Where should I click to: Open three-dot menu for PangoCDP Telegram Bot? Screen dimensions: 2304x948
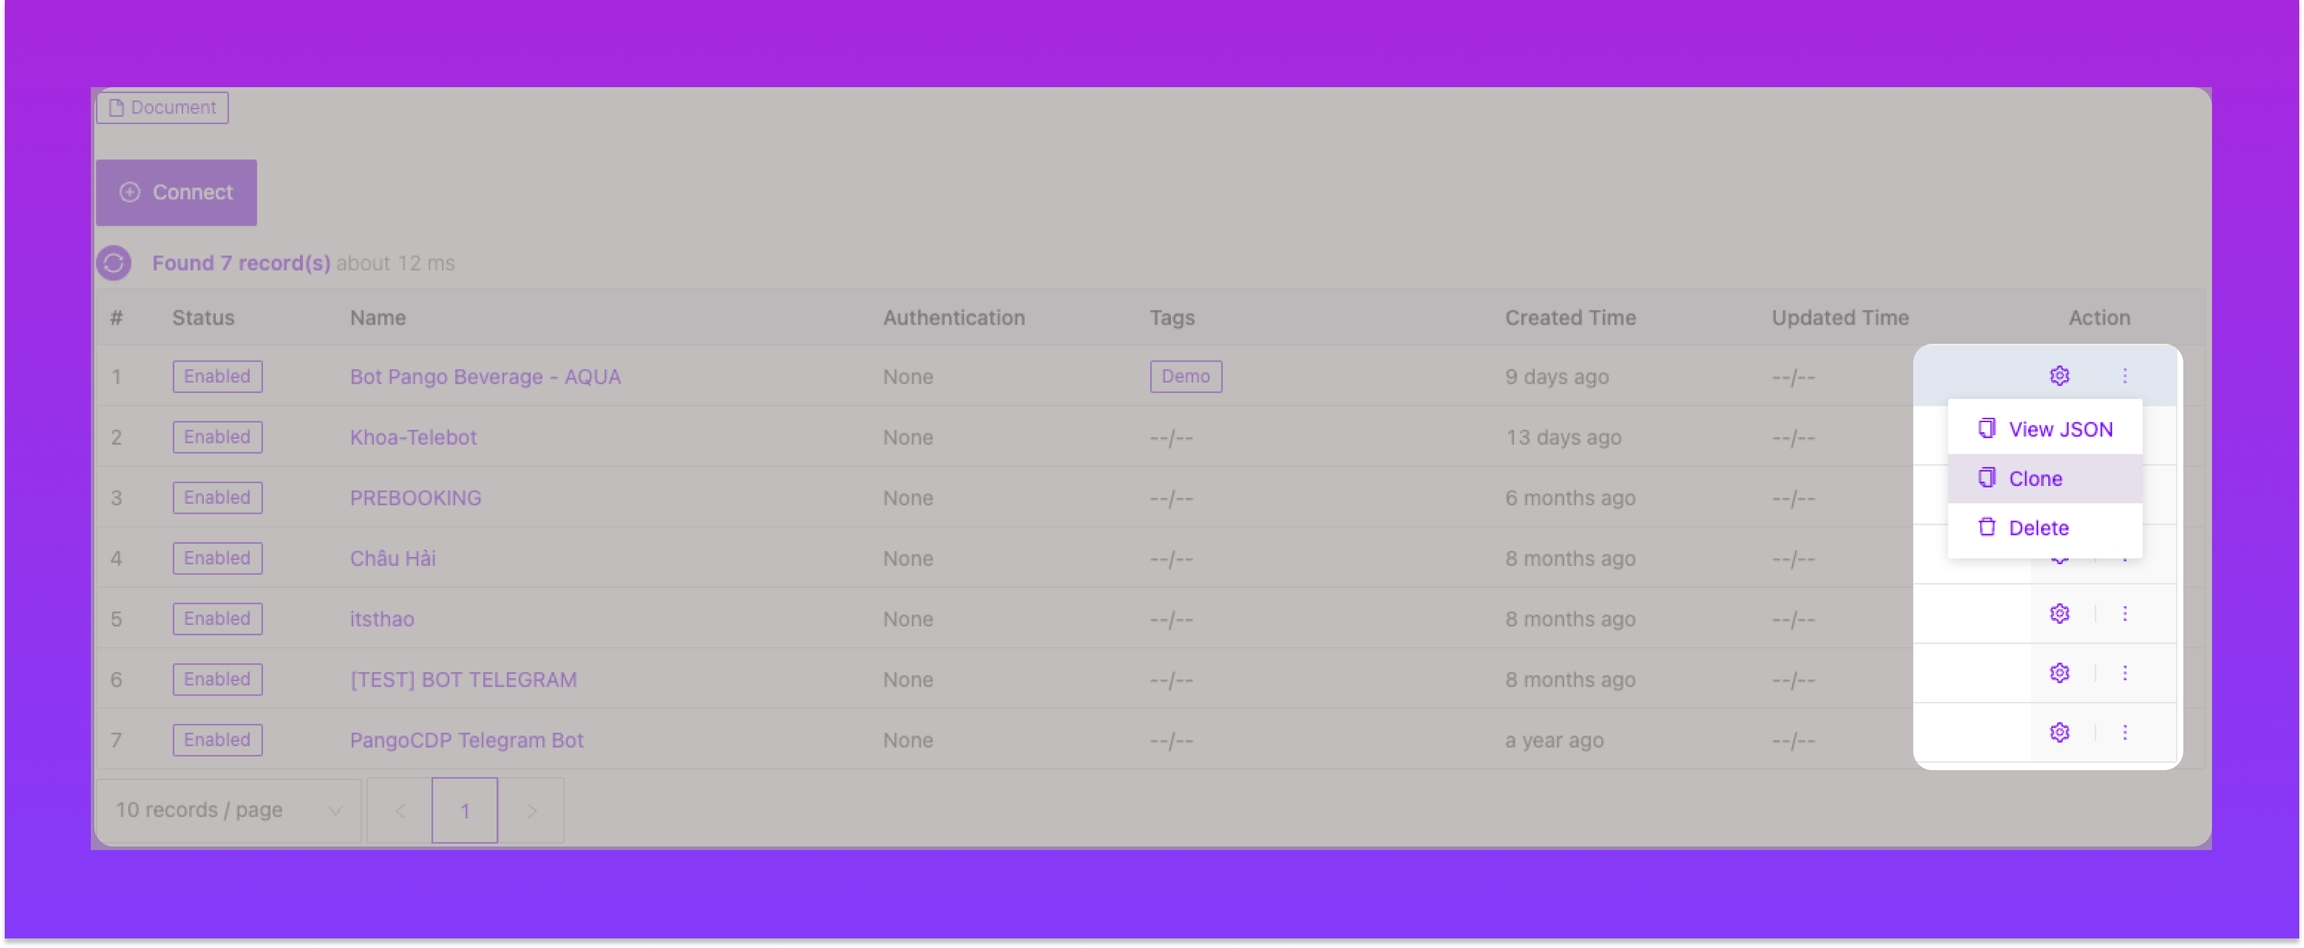tap(2125, 733)
